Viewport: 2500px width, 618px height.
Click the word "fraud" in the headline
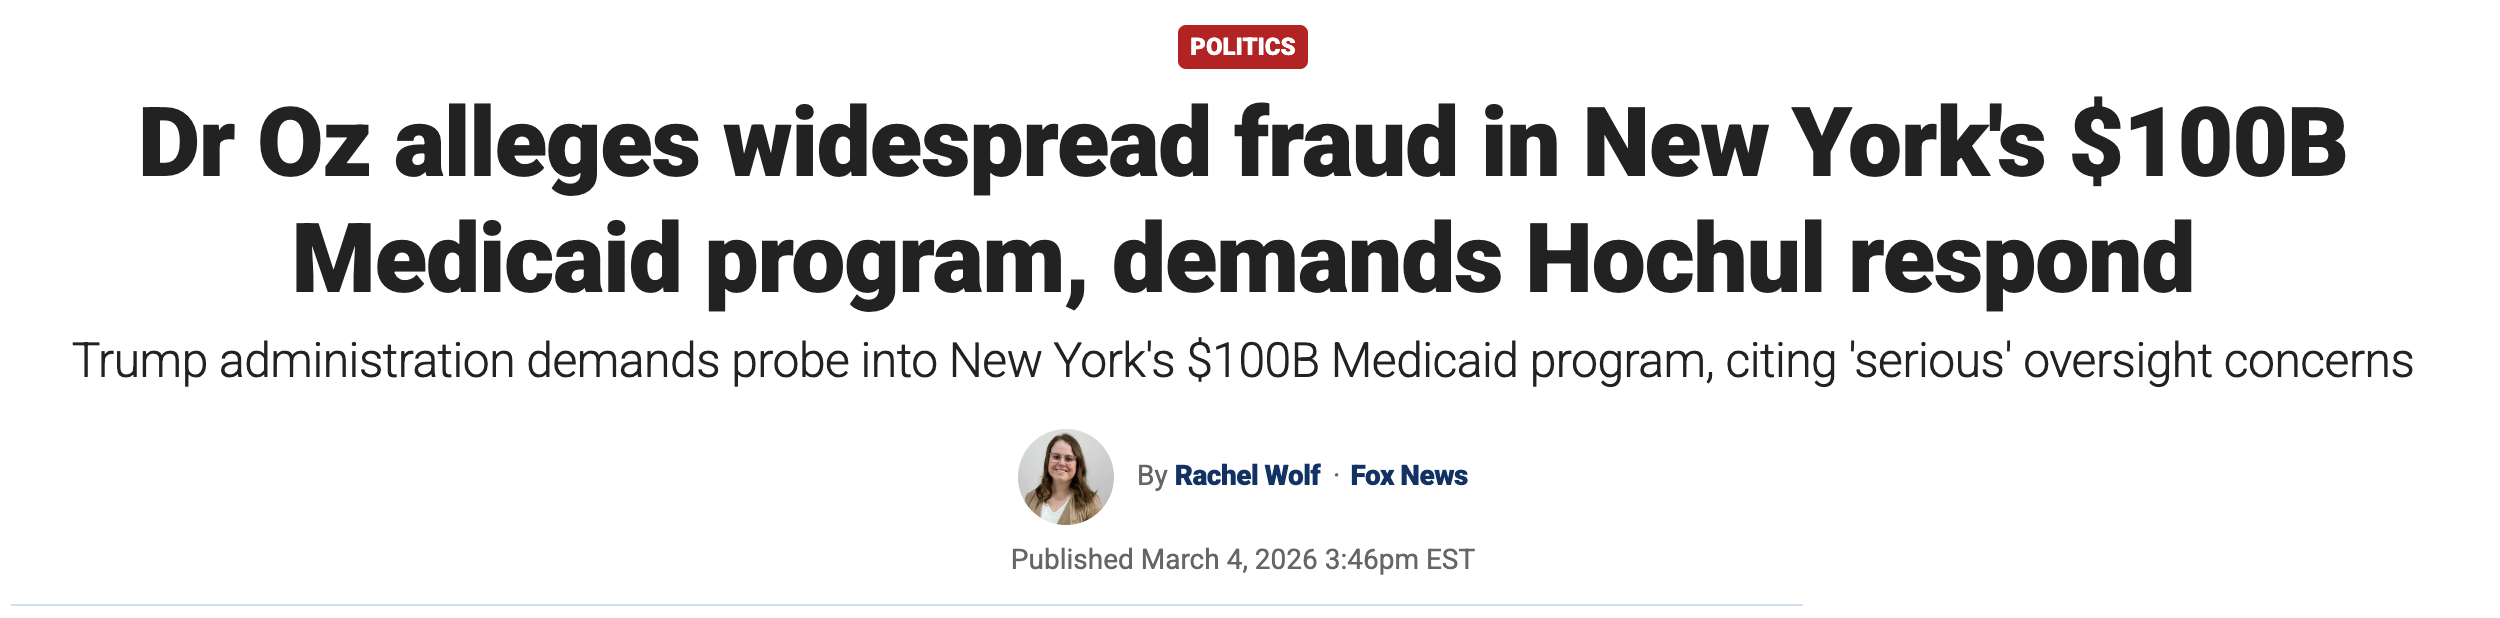click(1346, 145)
